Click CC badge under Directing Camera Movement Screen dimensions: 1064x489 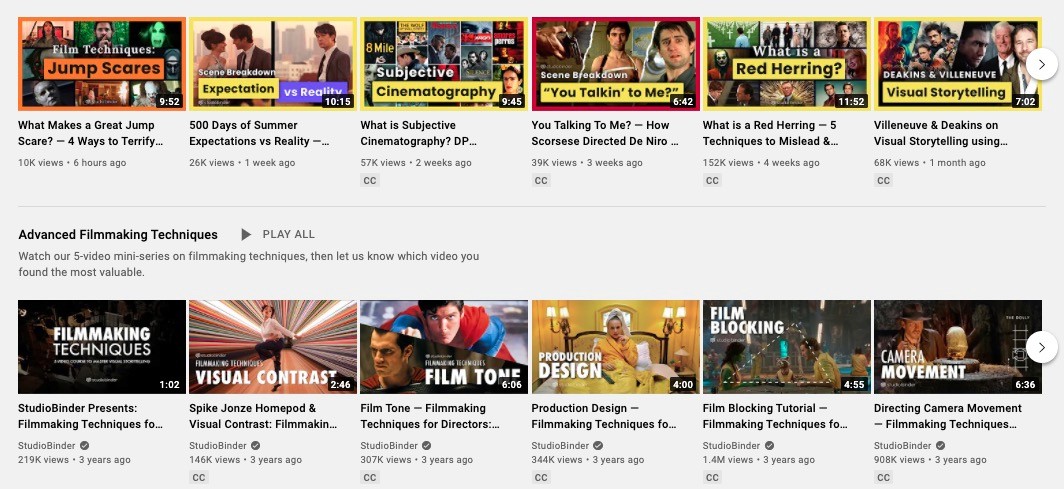click(883, 477)
